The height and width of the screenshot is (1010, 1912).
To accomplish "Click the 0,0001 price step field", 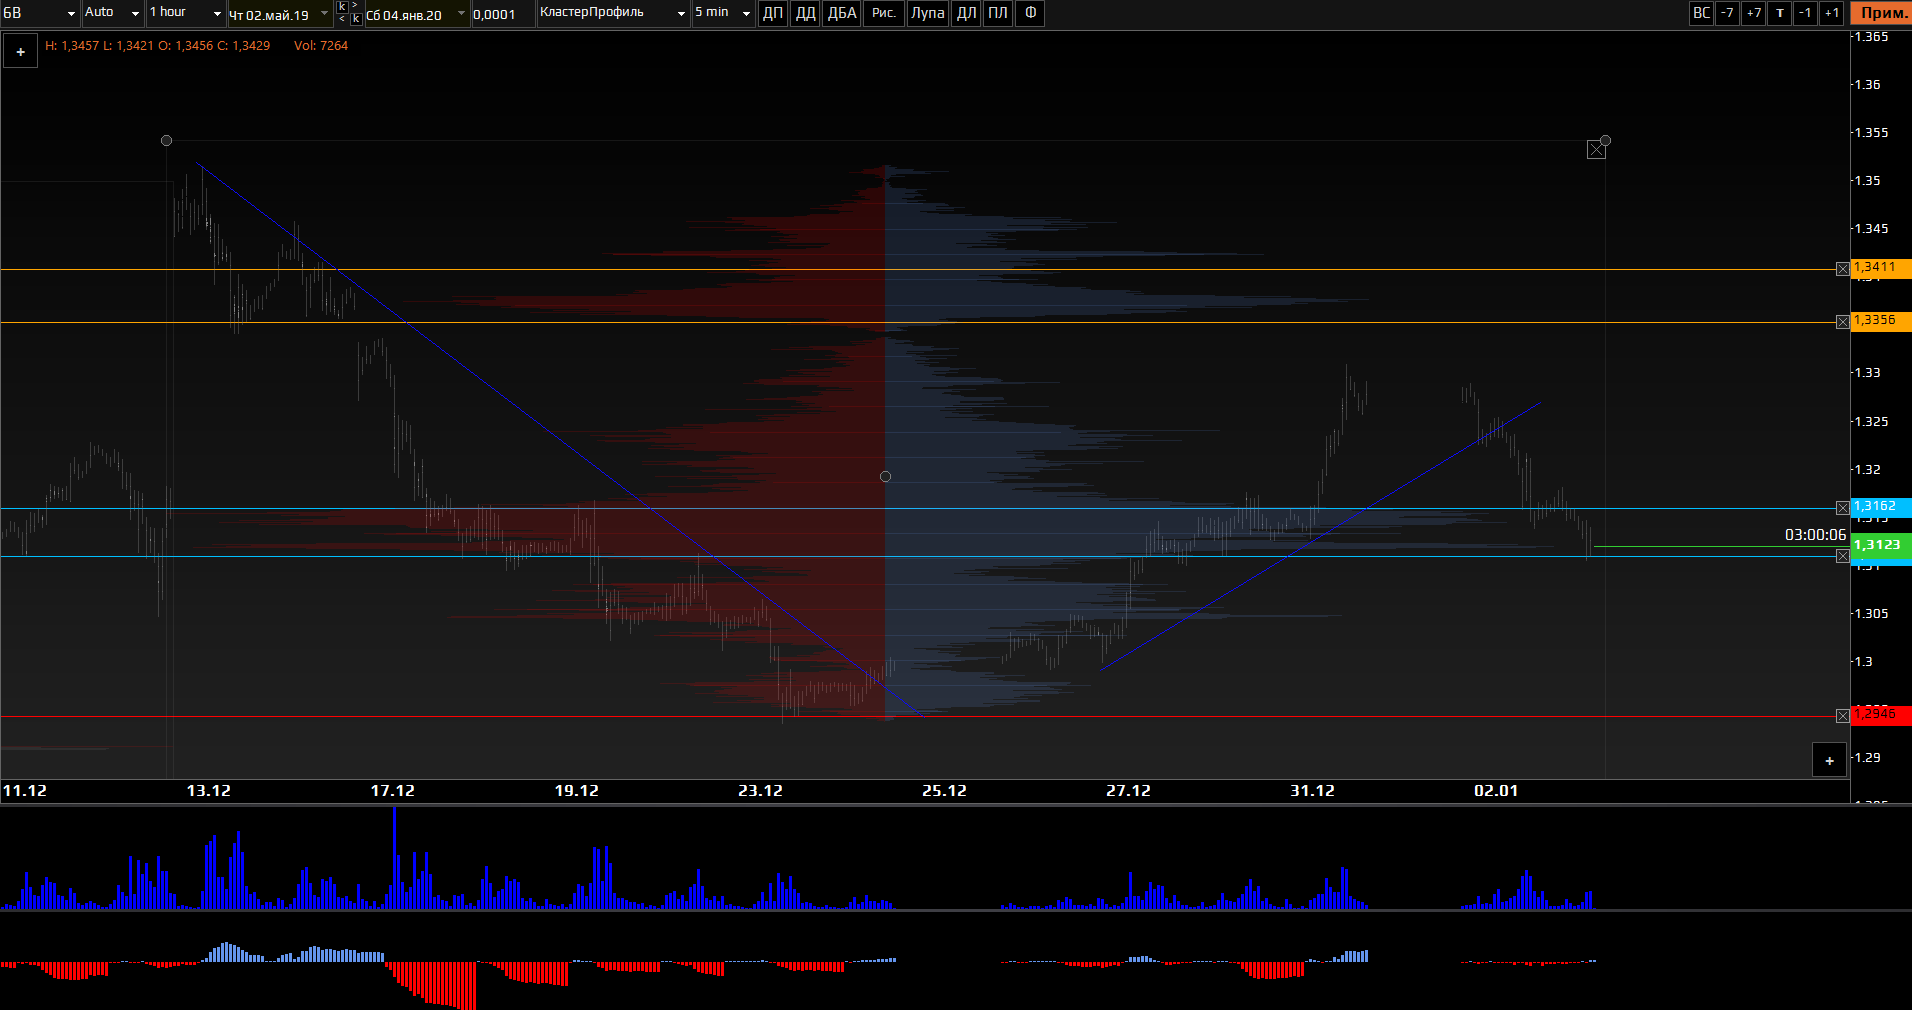I will point(501,14).
